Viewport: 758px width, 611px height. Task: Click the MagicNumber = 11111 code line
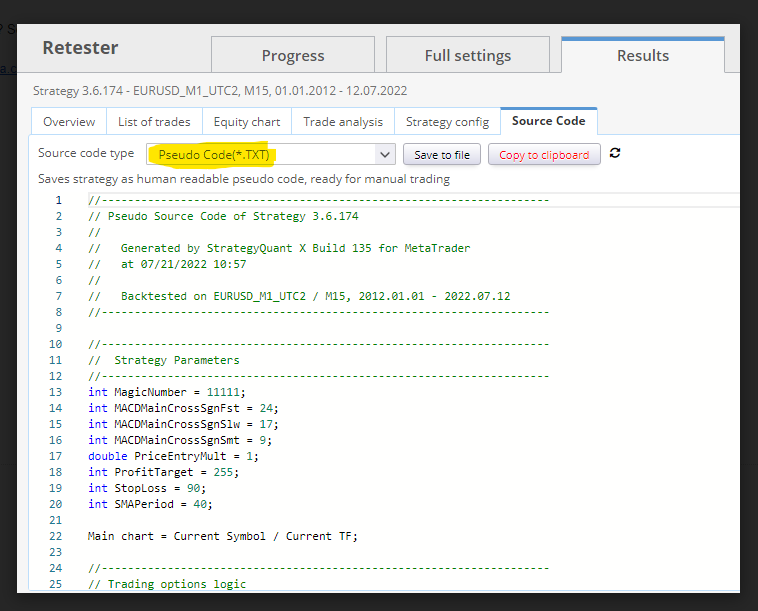(166, 392)
